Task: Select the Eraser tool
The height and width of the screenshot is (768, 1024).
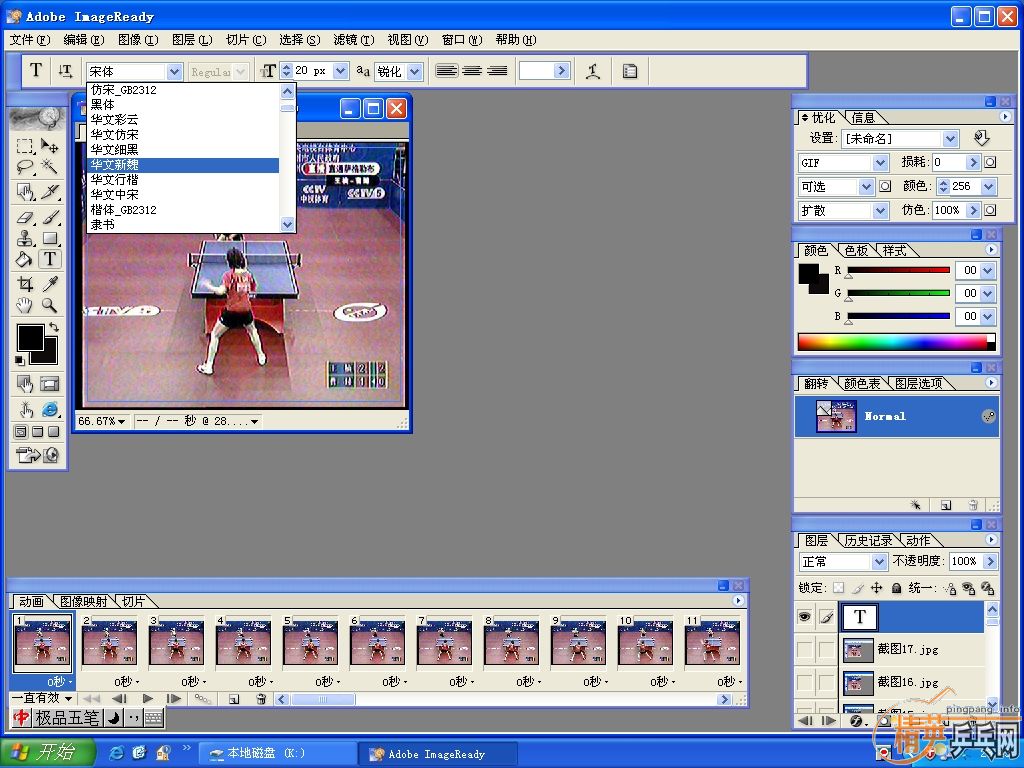Action: pyautogui.click(x=25, y=217)
